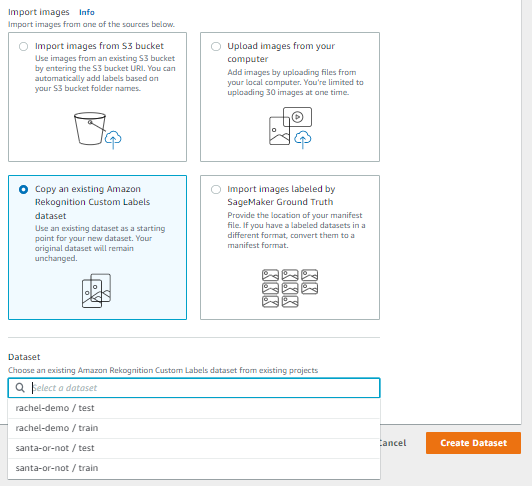
Task: Click the computer image upload illustration icon
Action: click(290, 128)
